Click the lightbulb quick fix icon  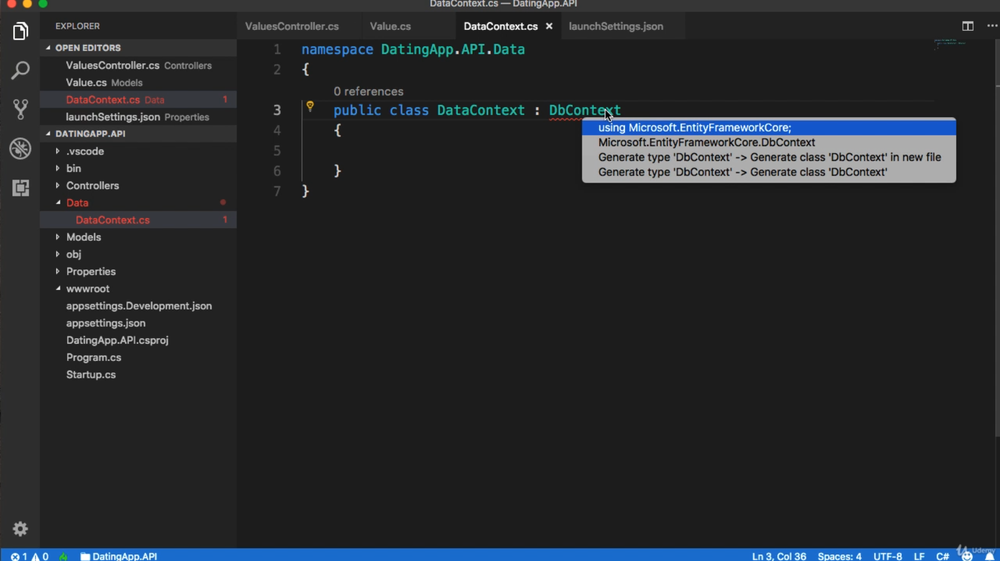pos(310,106)
